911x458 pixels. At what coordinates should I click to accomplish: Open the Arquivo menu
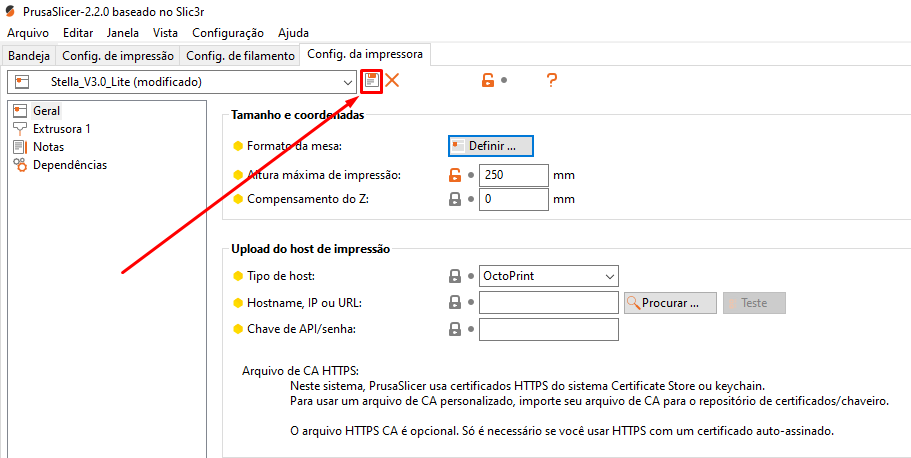point(28,33)
